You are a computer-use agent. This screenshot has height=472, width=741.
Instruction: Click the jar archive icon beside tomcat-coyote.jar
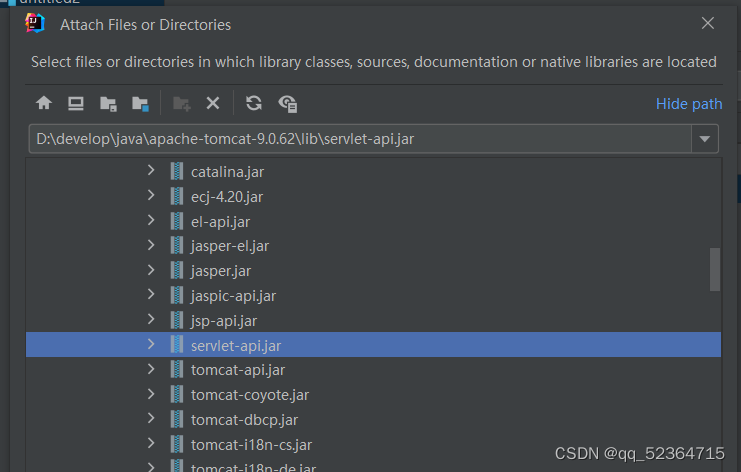click(177, 394)
